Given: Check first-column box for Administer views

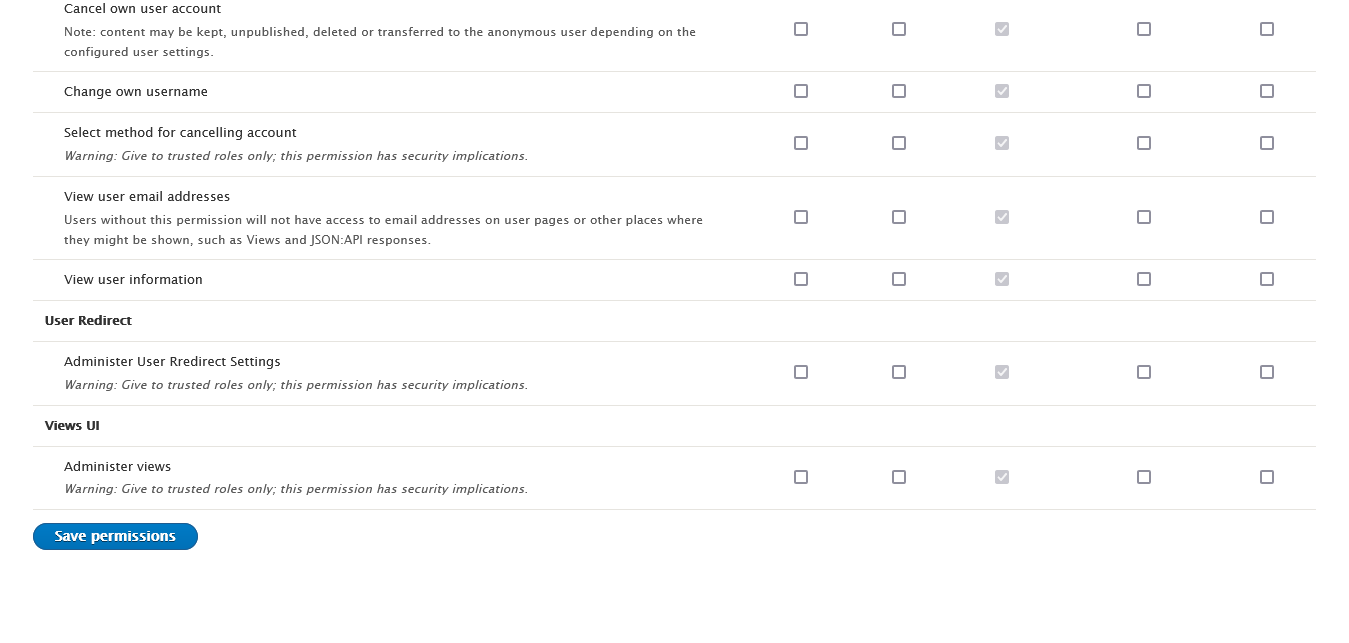Looking at the screenshot, I should coord(801,477).
